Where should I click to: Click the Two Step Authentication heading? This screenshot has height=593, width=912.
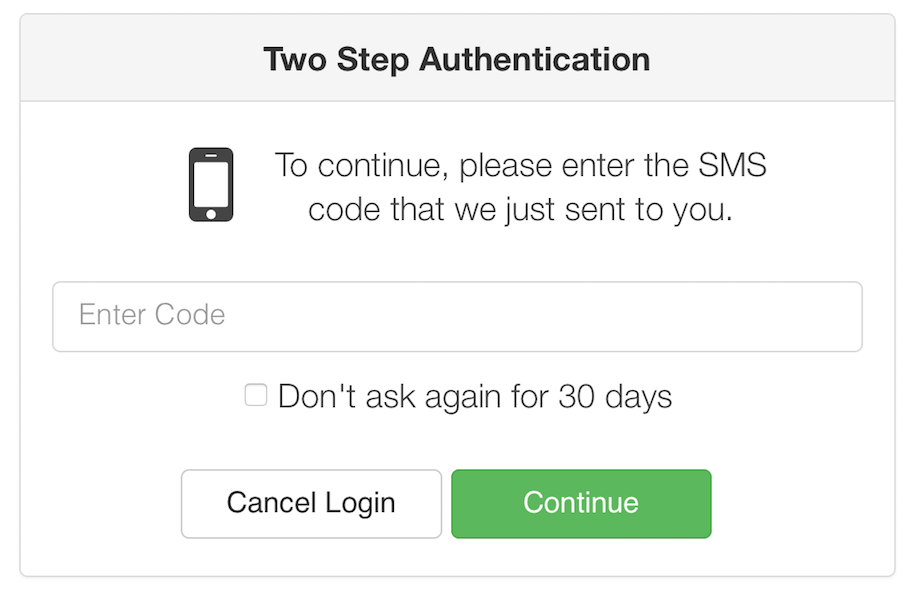coord(457,59)
